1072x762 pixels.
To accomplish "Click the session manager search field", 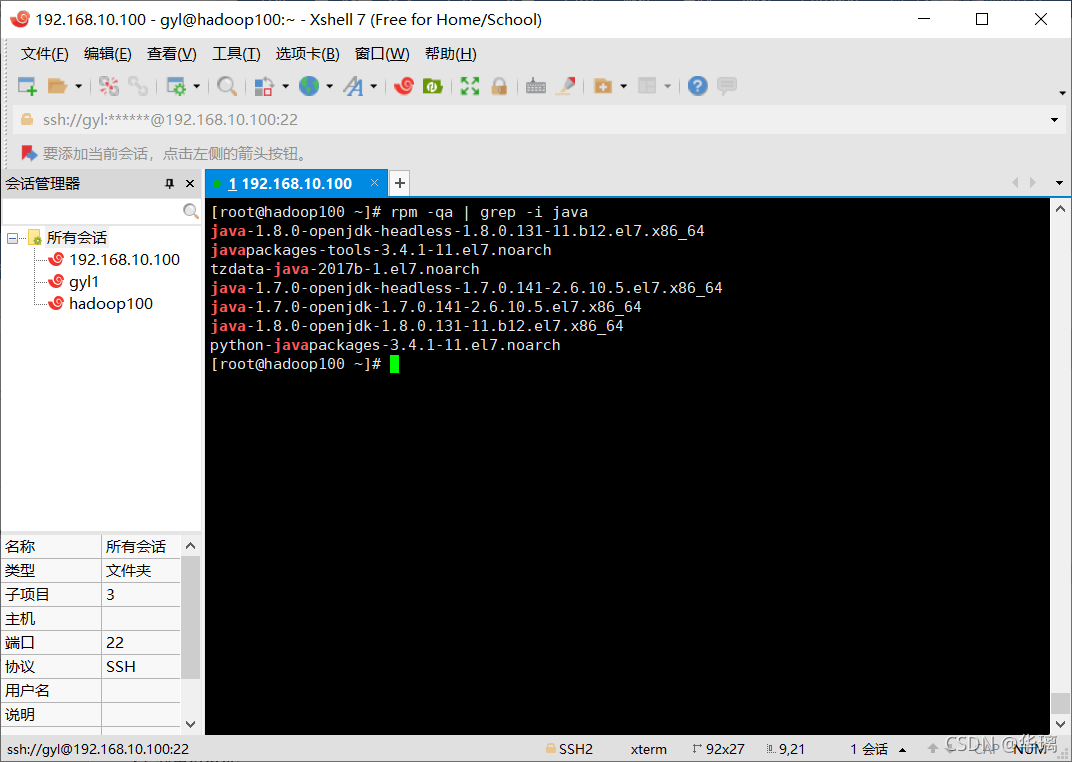I will coord(92,211).
